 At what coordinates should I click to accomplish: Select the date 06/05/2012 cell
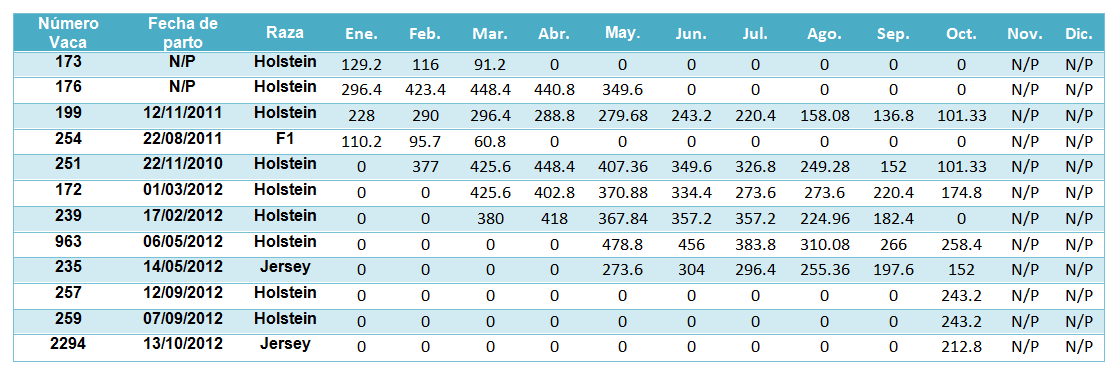pos(183,241)
